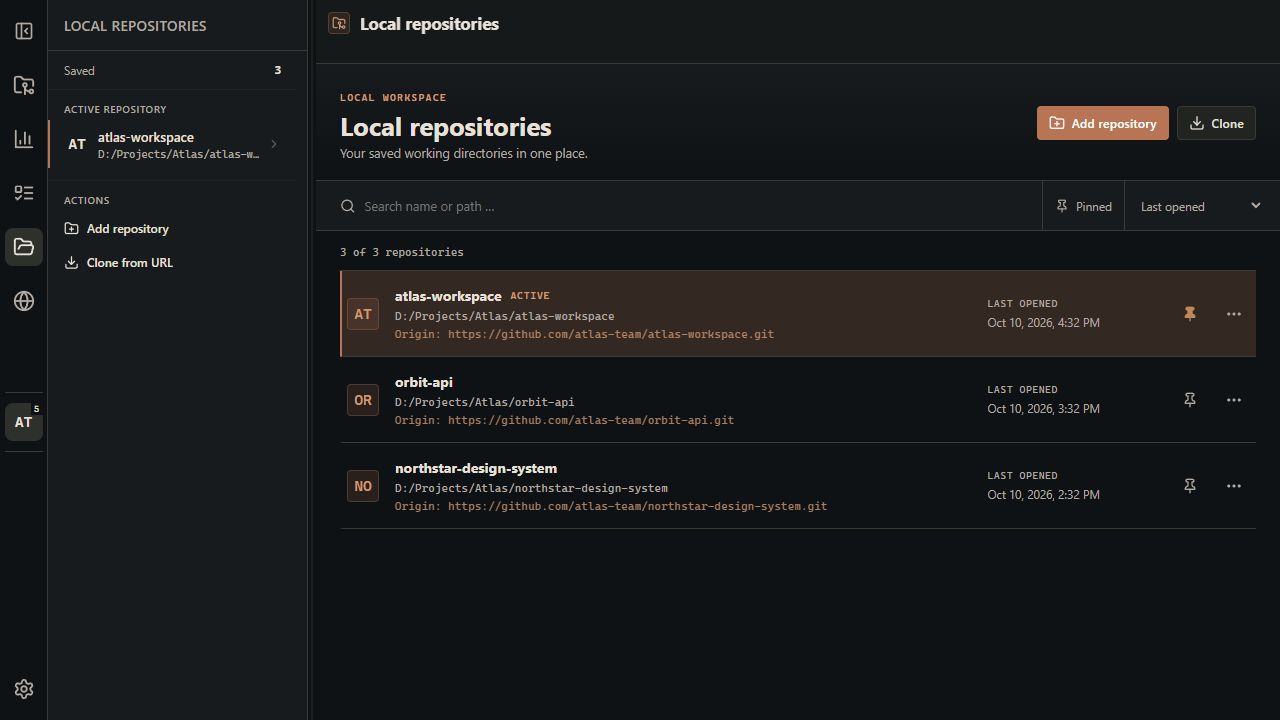Open more options for orbit-api
This screenshot has width=1280, height=720.
tap(1234, 400)
